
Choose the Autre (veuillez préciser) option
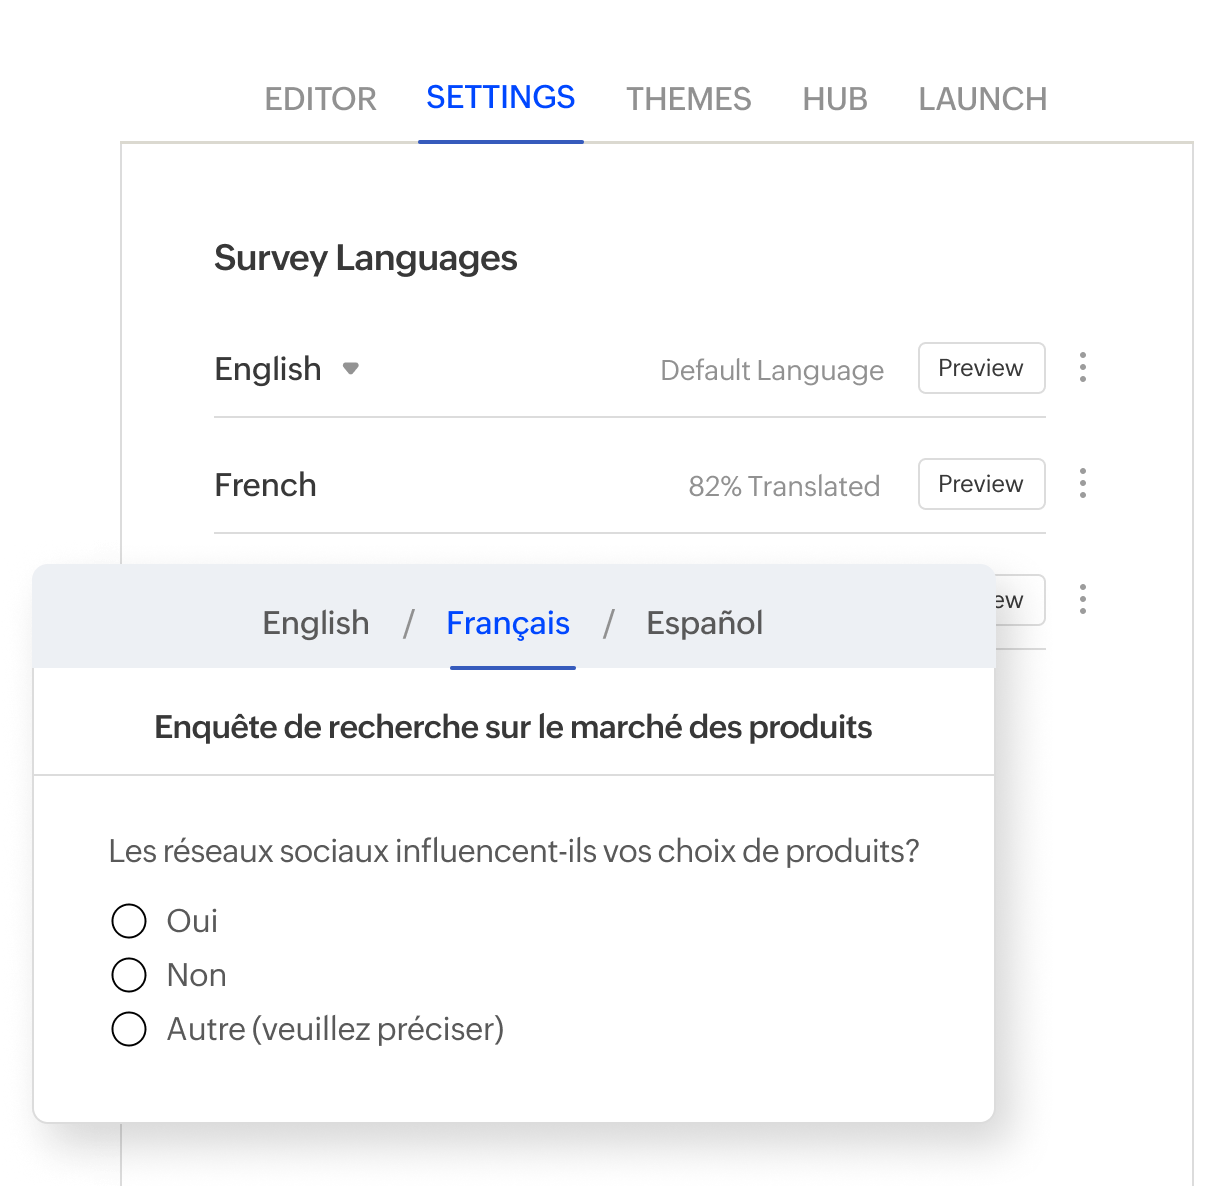coord(129,1029)
